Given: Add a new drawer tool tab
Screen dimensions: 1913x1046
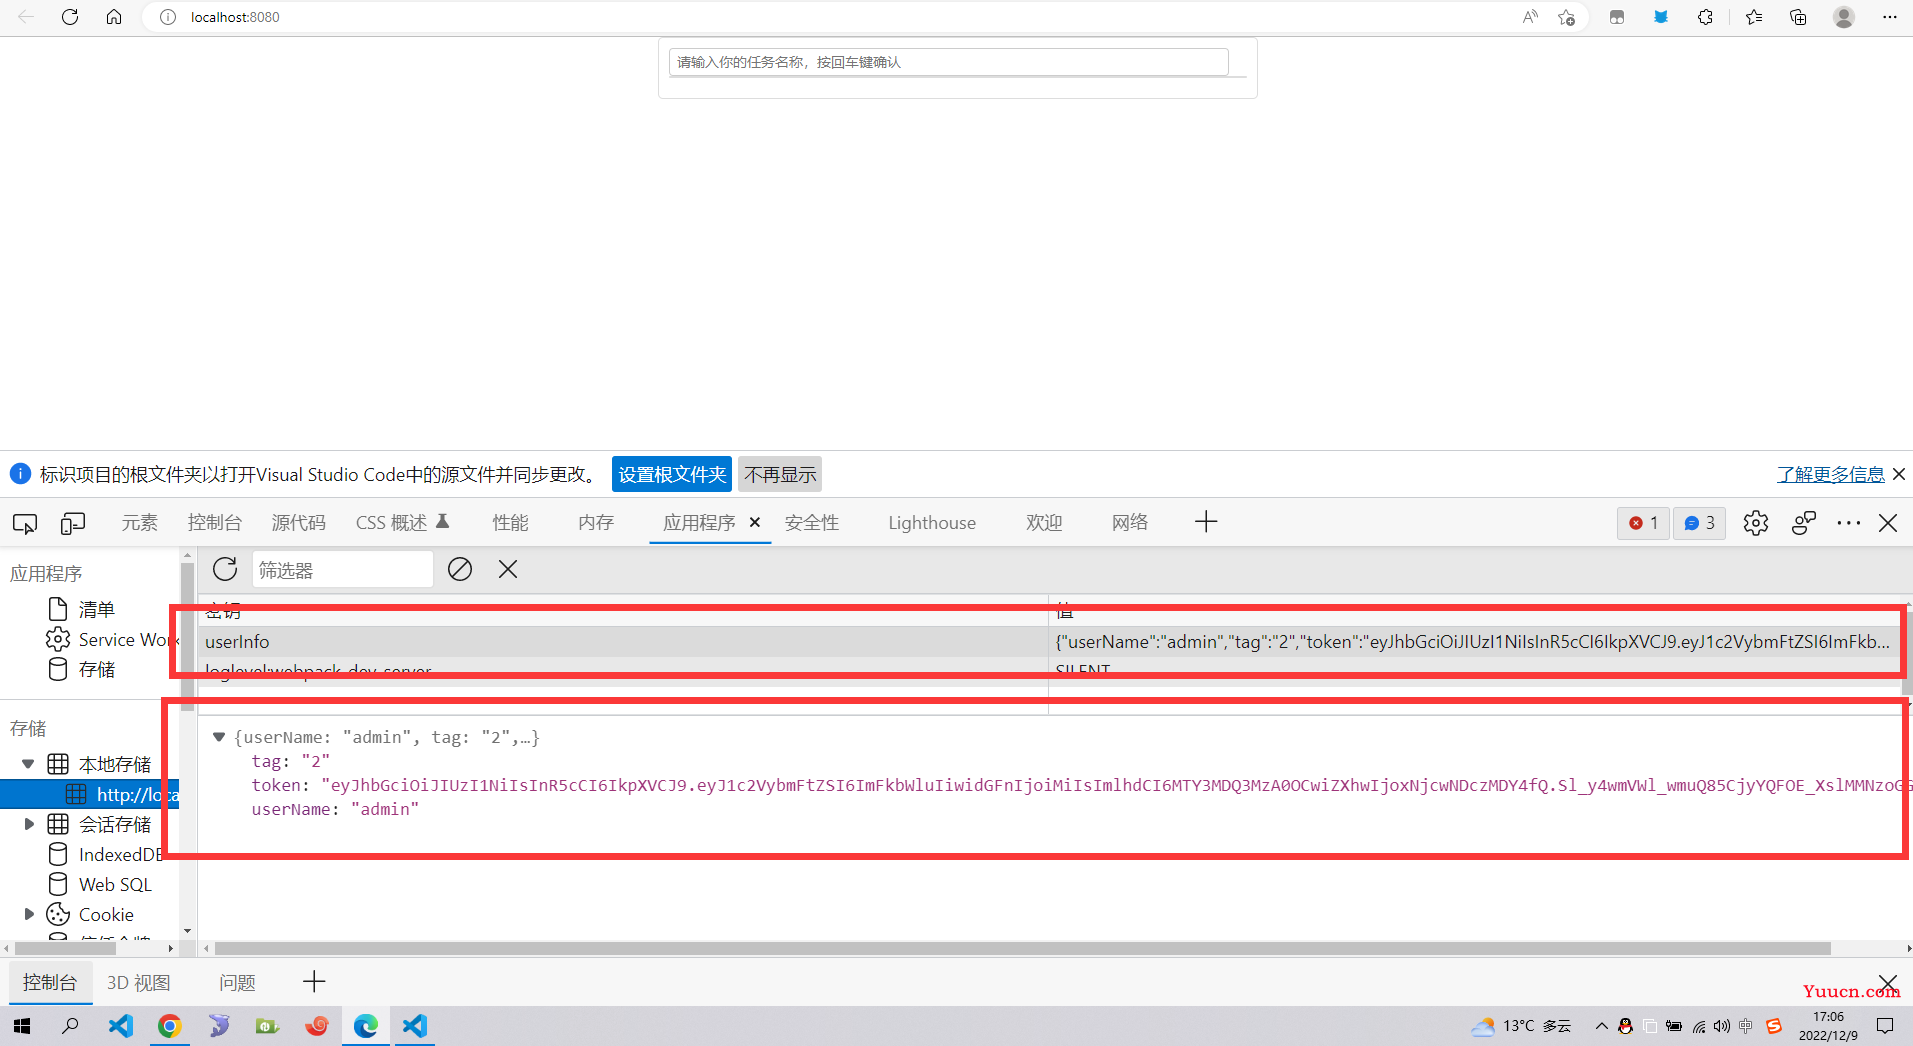Looking at the screenshot, I should pyautogui.click(x=314, y=982).
